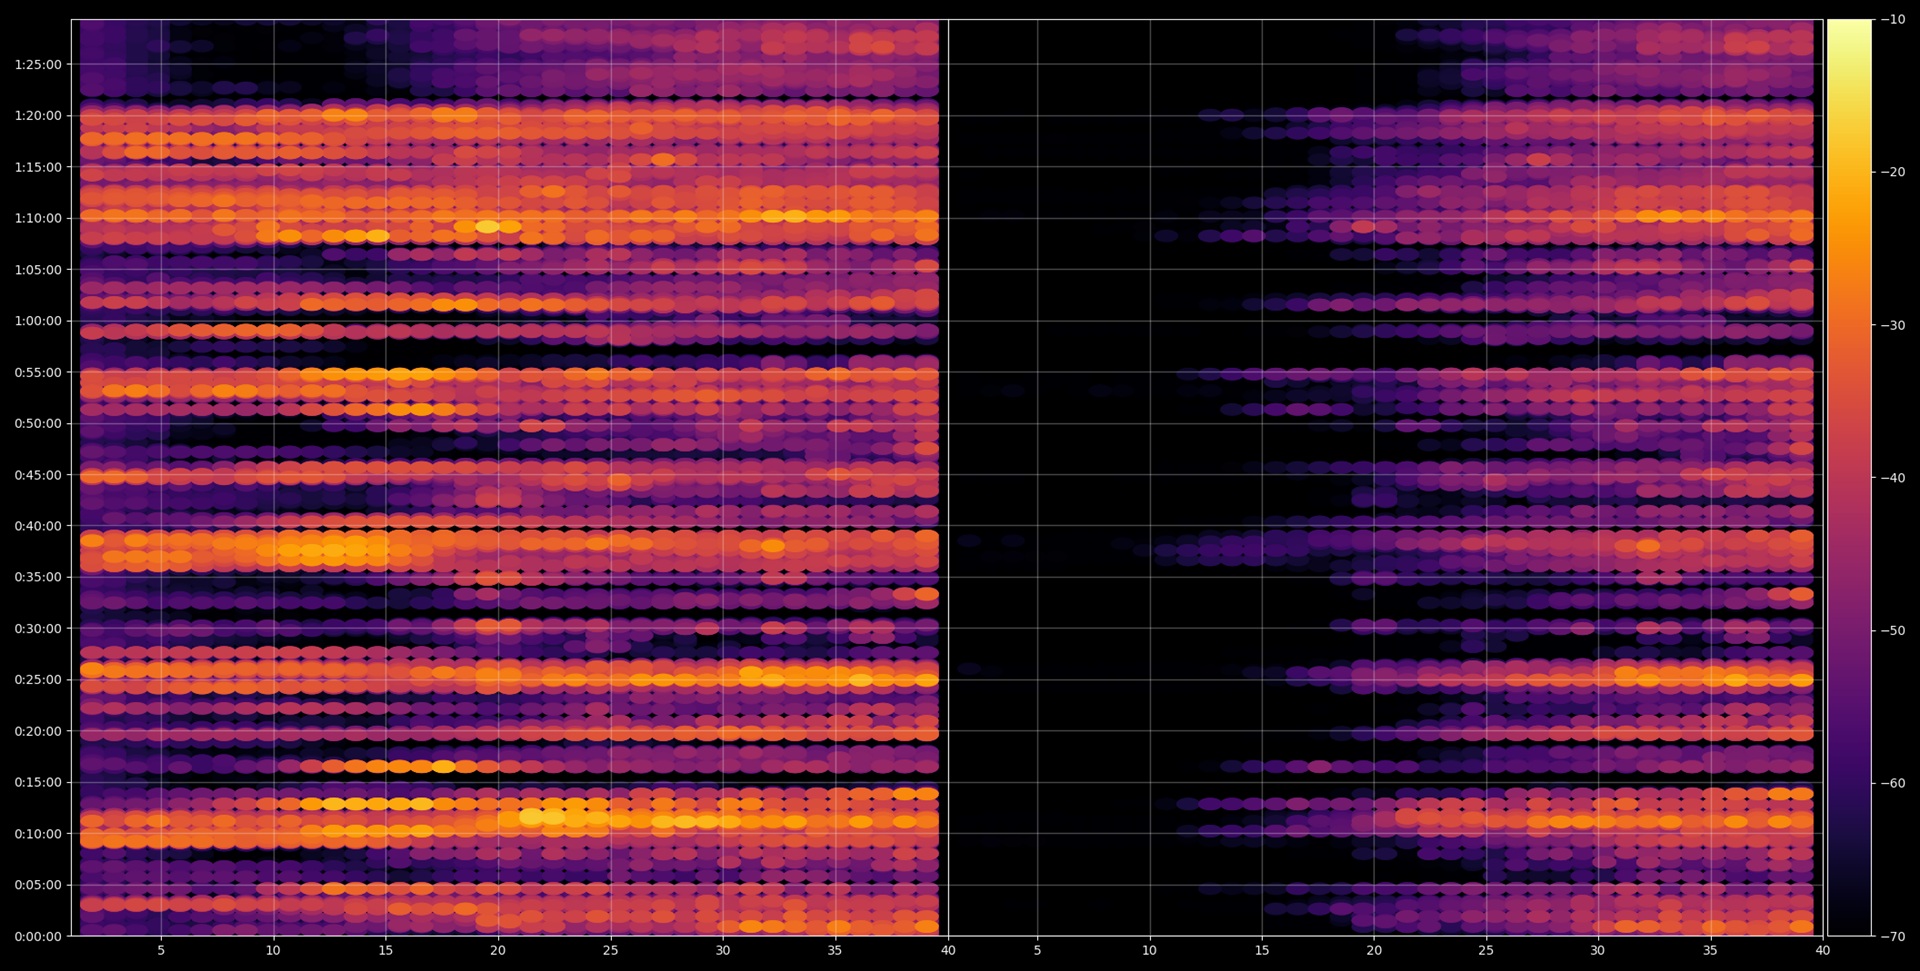Select x-axis label 30 under right heatmap
This screenshot has width=1920, height=971.
[x=1598, y=951]
